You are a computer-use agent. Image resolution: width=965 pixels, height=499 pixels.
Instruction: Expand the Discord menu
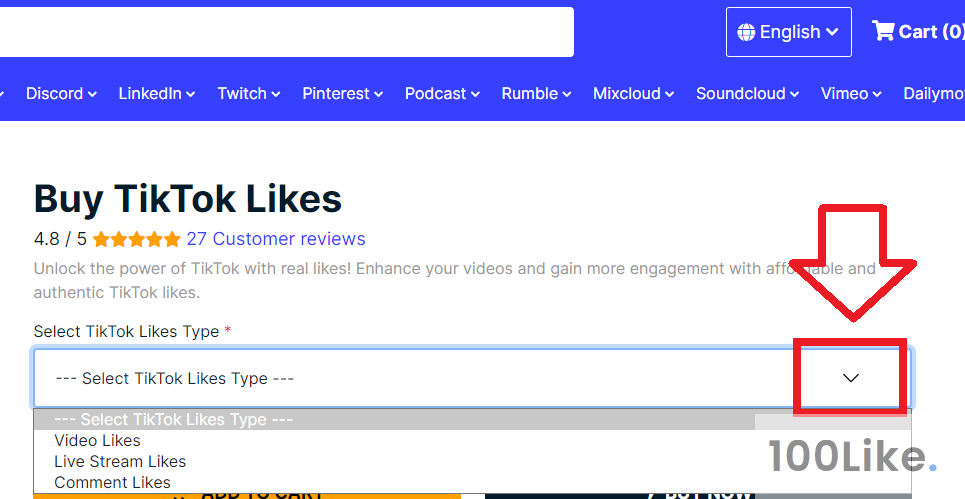[61, 94]
